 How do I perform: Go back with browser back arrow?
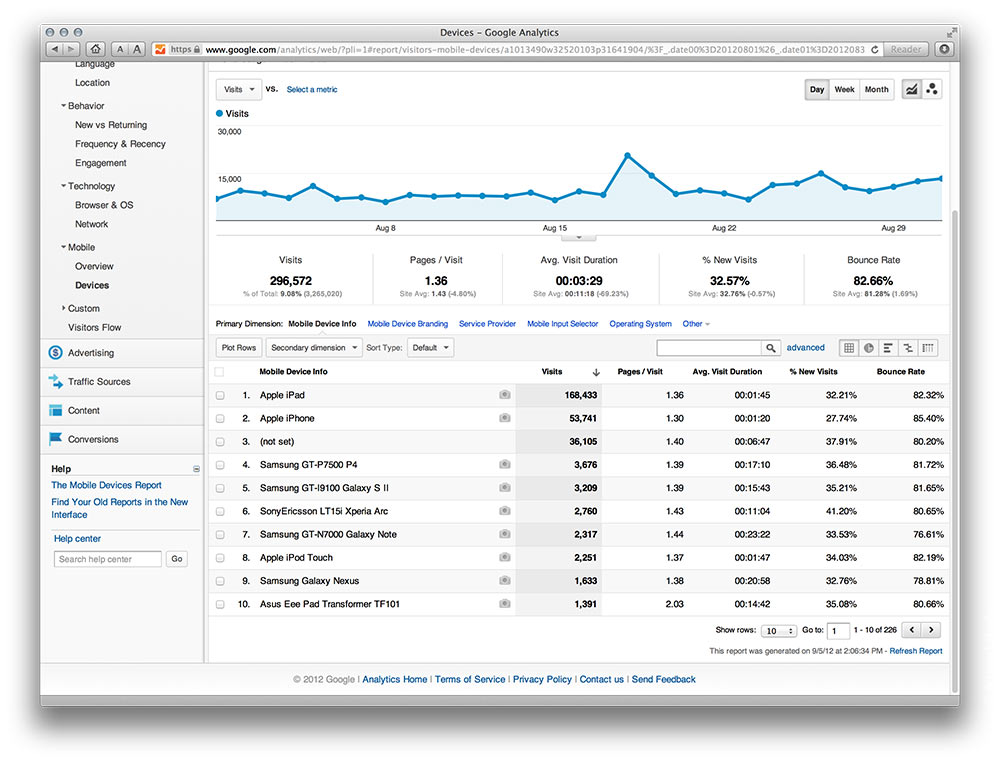pos(55,49)
